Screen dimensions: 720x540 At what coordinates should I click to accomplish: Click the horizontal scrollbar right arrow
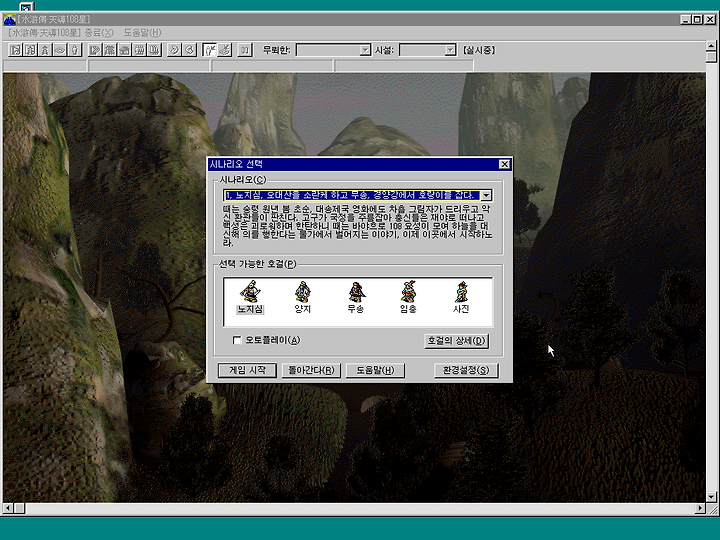click(700, 508)
